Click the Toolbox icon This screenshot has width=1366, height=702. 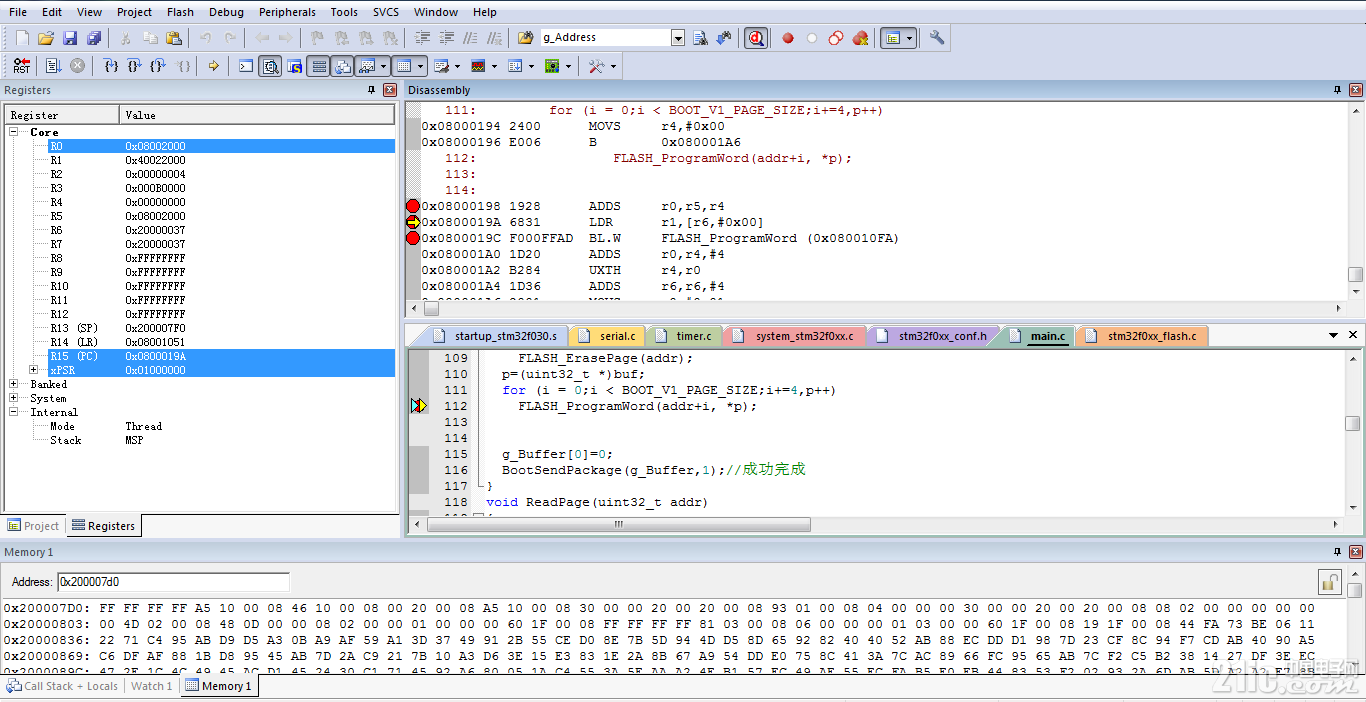pos(596,66)
